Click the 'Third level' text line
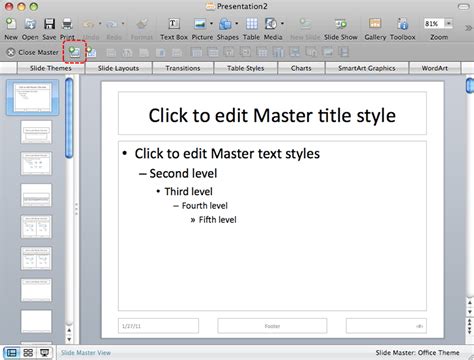This screenshot has width=474, height=360. (x=188, y=191)
